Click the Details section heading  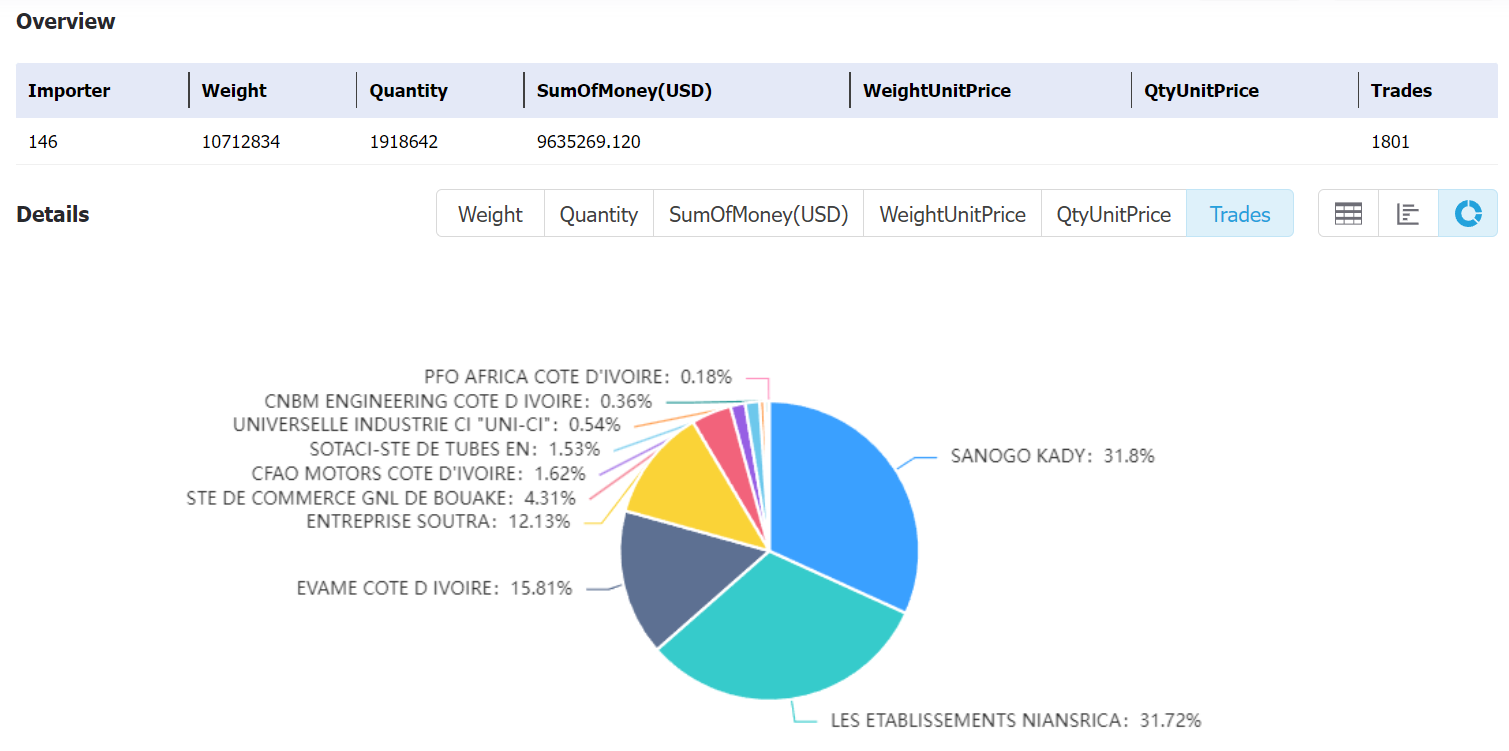coord(53,214)
